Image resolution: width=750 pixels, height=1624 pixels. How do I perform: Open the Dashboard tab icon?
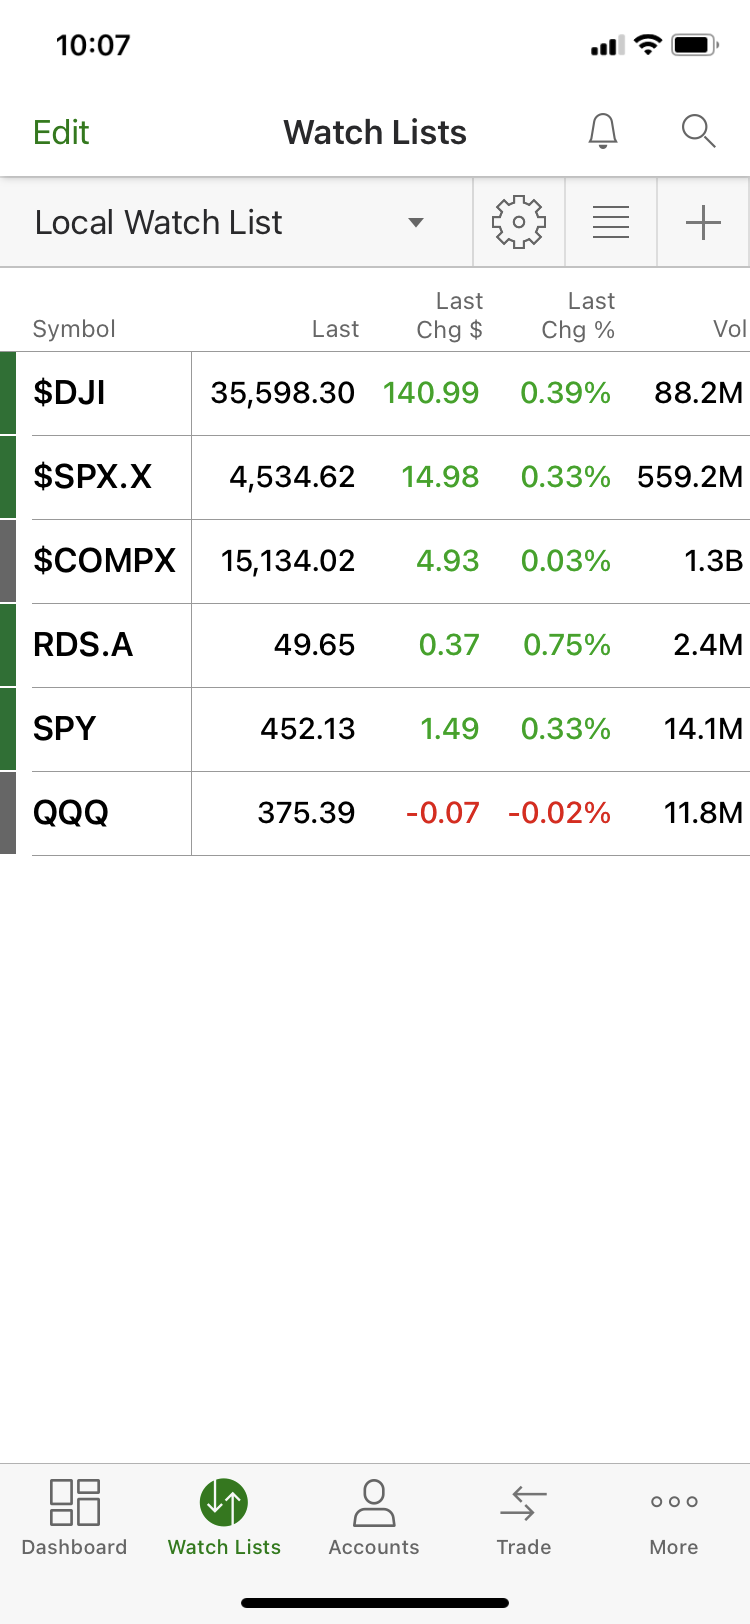(x=75, y=1502)
